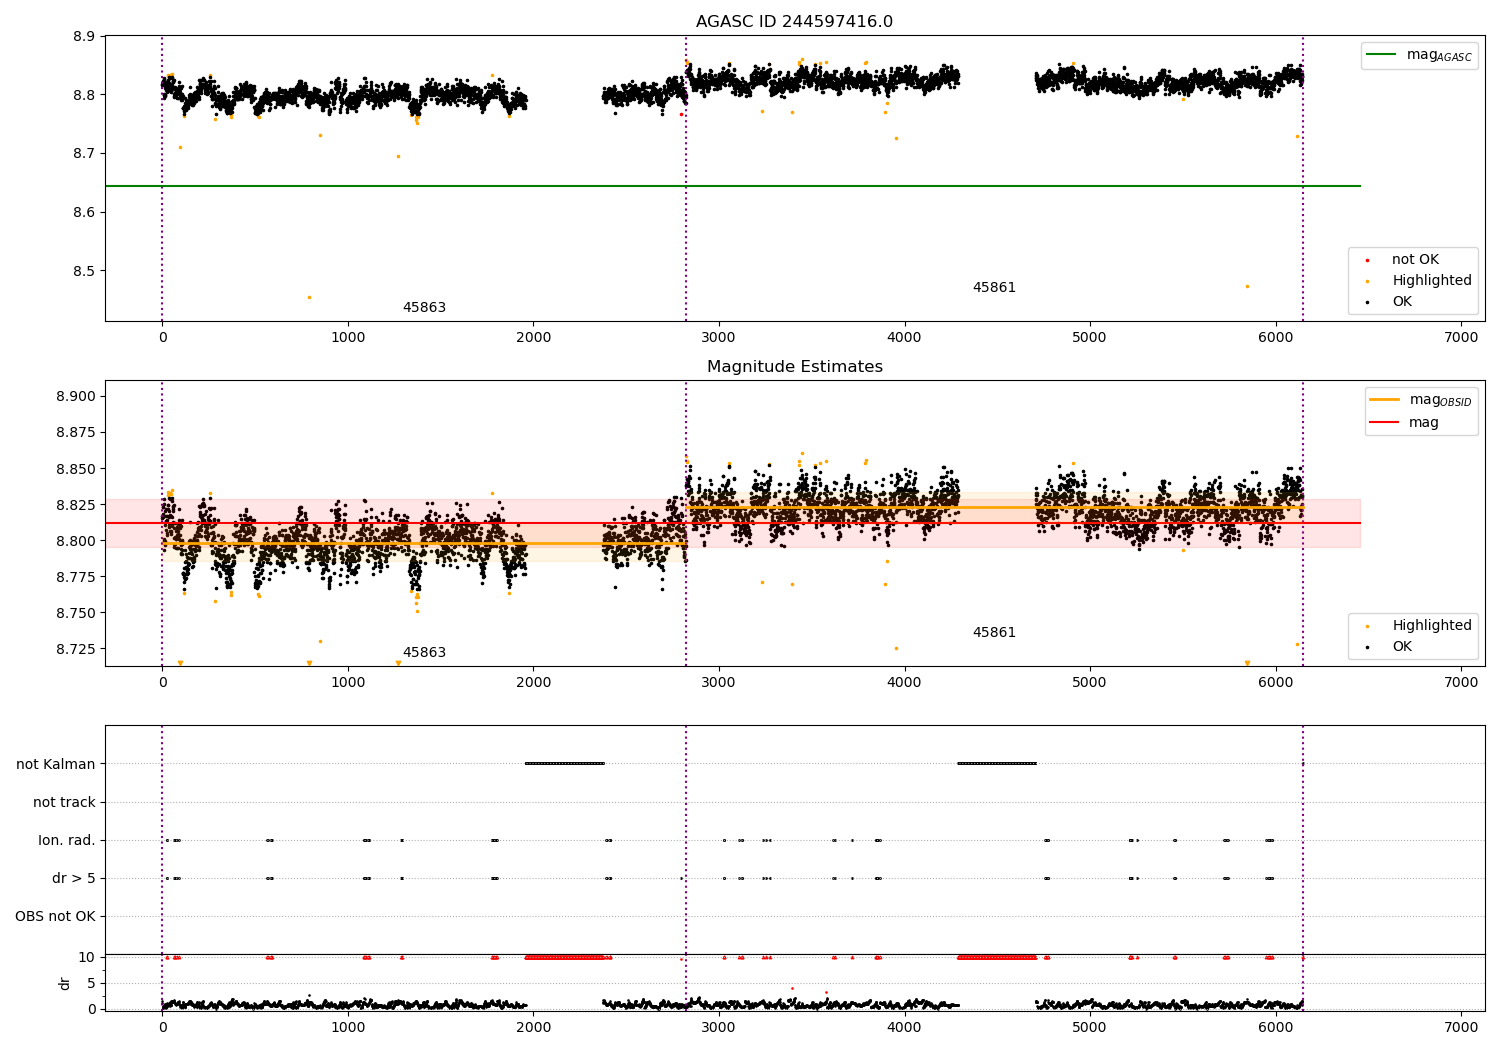Click the '8.725' y-axis tick in Magnitude Estimates
This screenshot has height=1050, width=1500.
(x=76, y=649)
